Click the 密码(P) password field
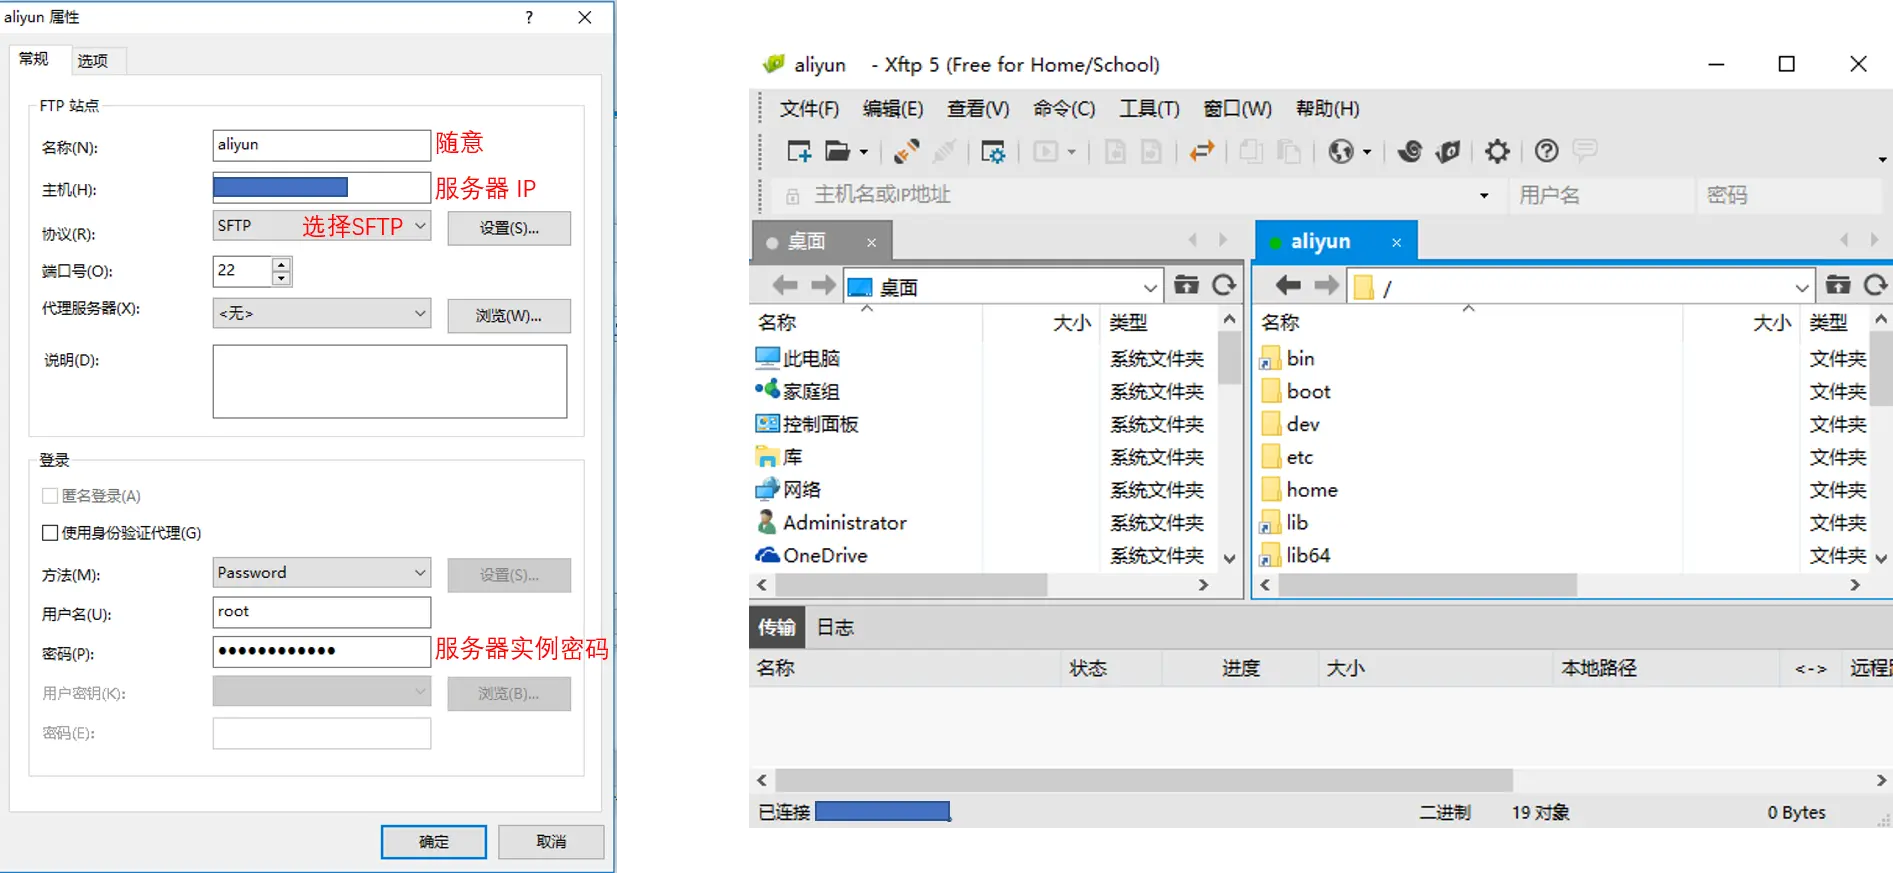The image size is (1893, 873). [x=322, y=651]
